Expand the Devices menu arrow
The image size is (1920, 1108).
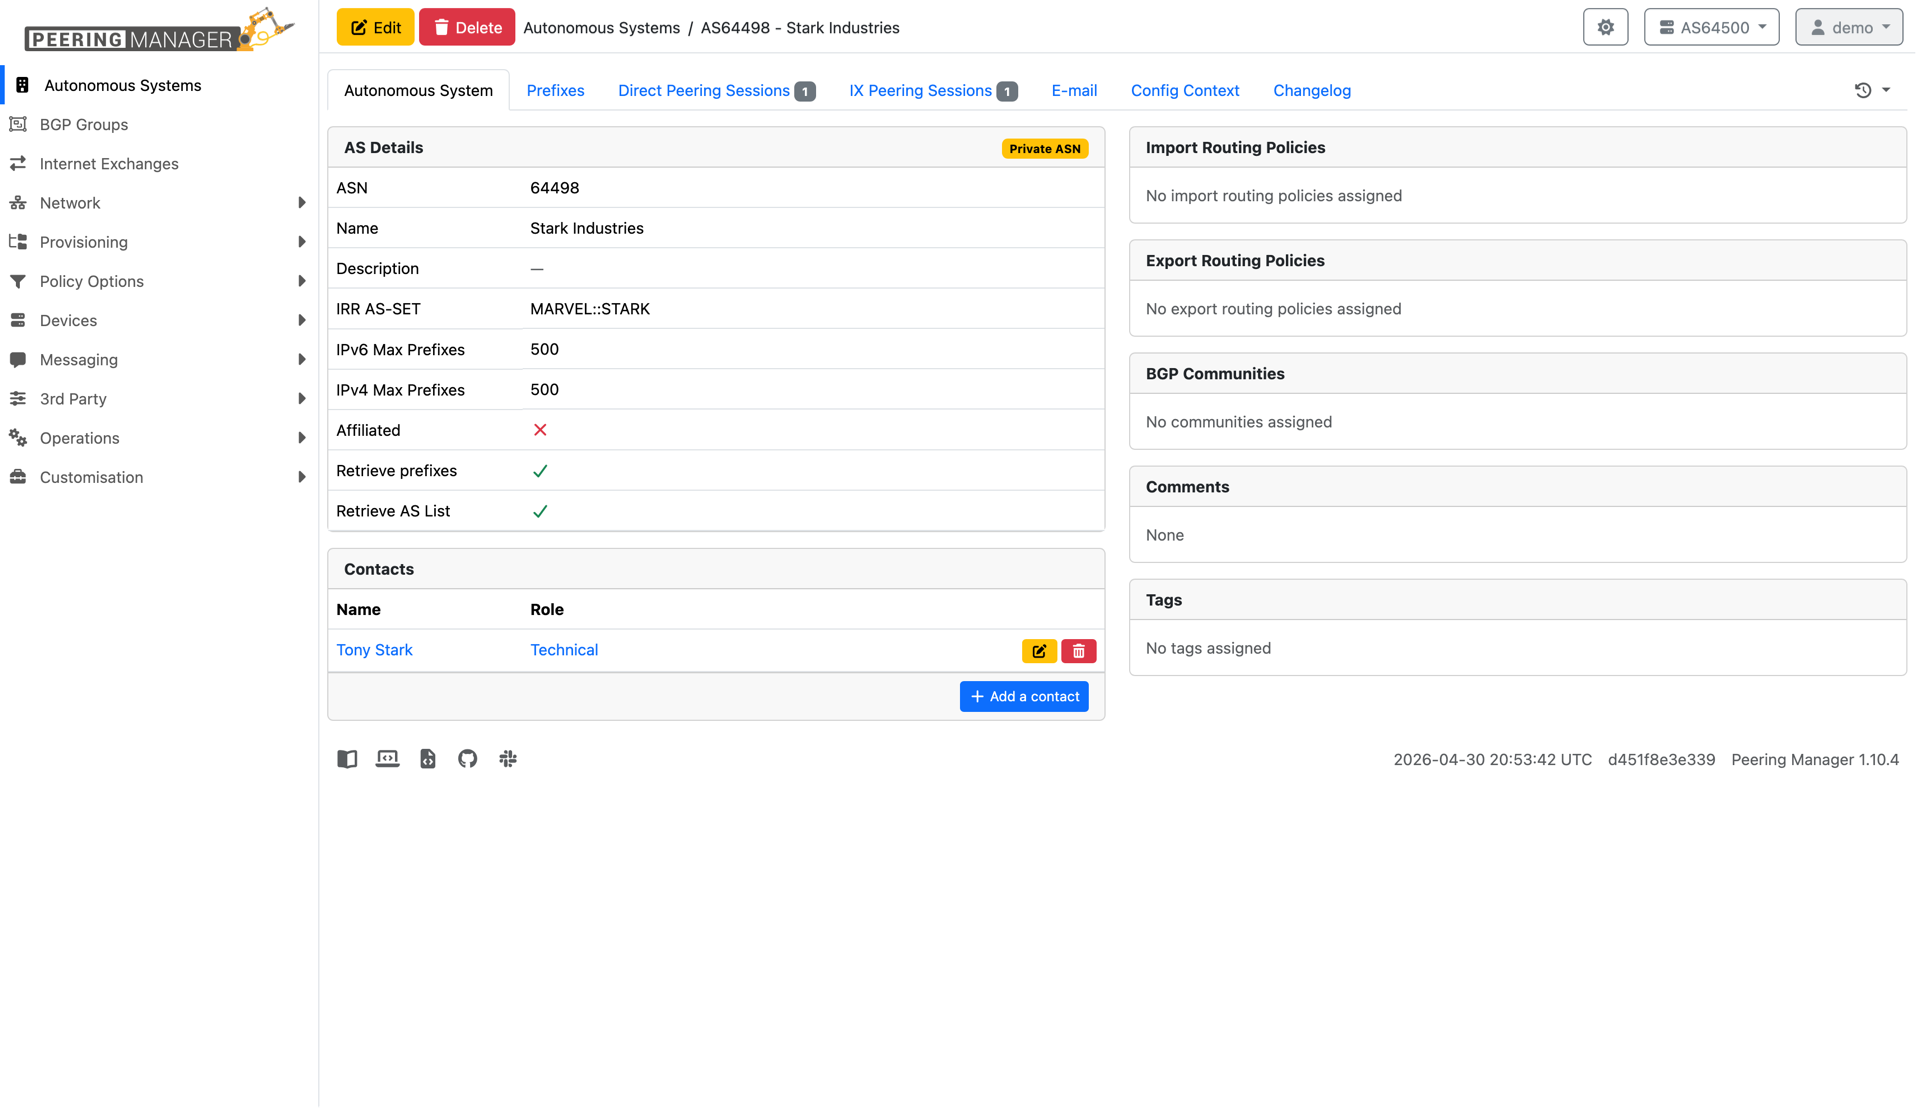point(302,321)
